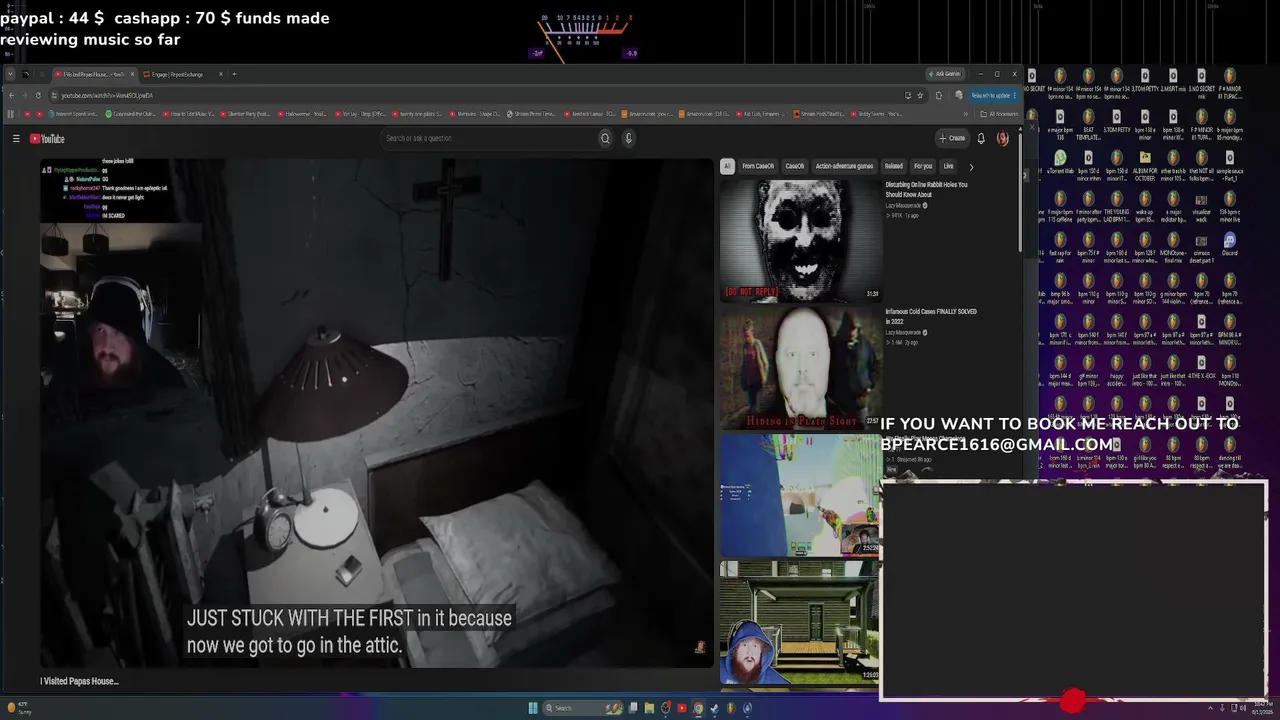Go to the YouTube home logo

(47, 139)
